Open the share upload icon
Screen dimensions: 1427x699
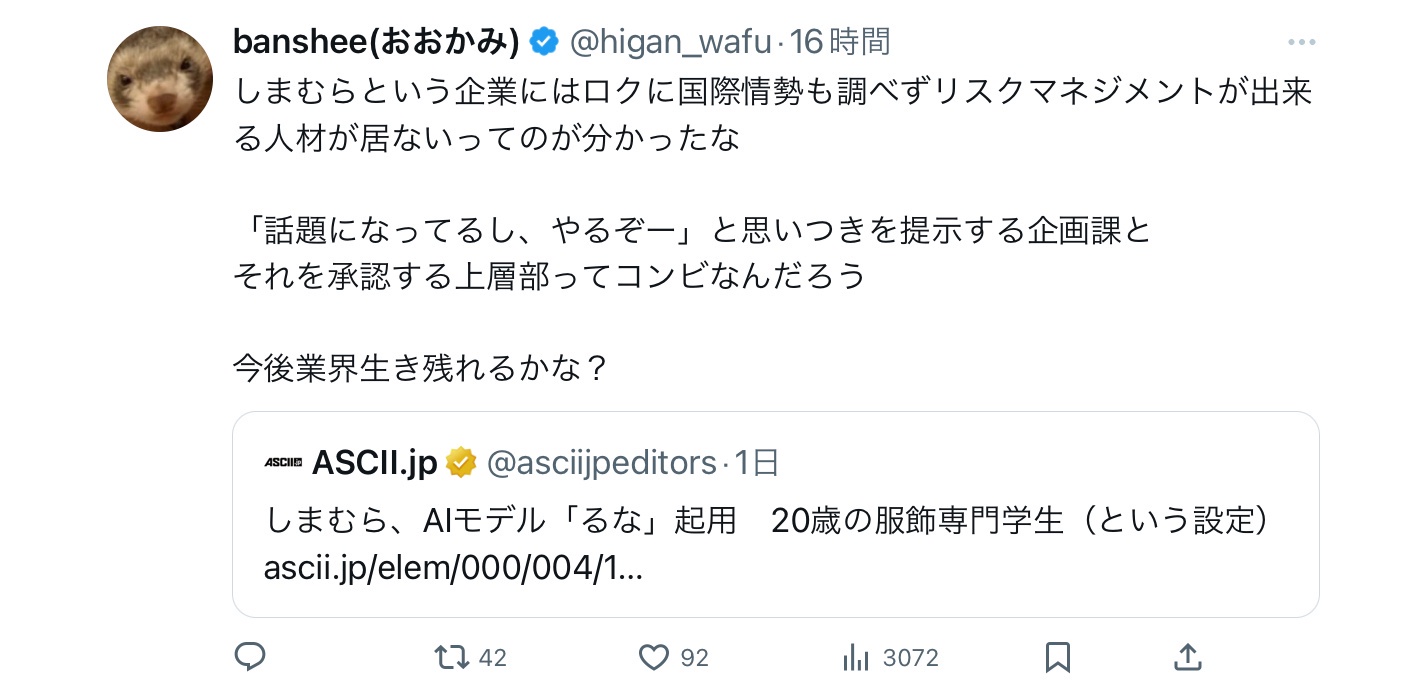point(1187,657)
